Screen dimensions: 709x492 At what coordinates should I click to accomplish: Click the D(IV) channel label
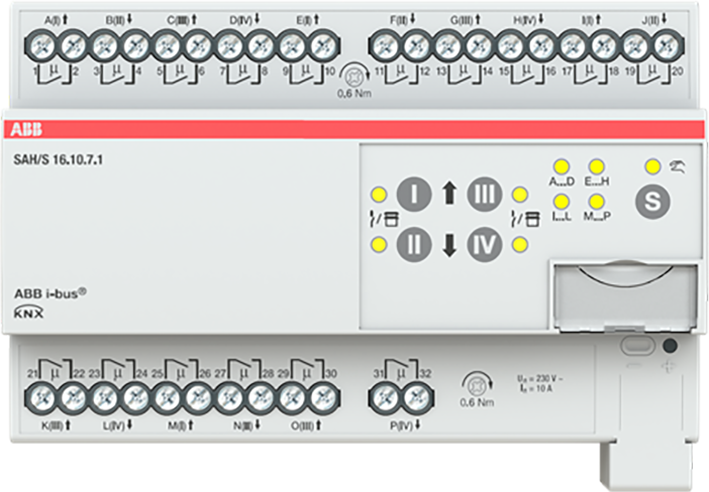point(245,19)
